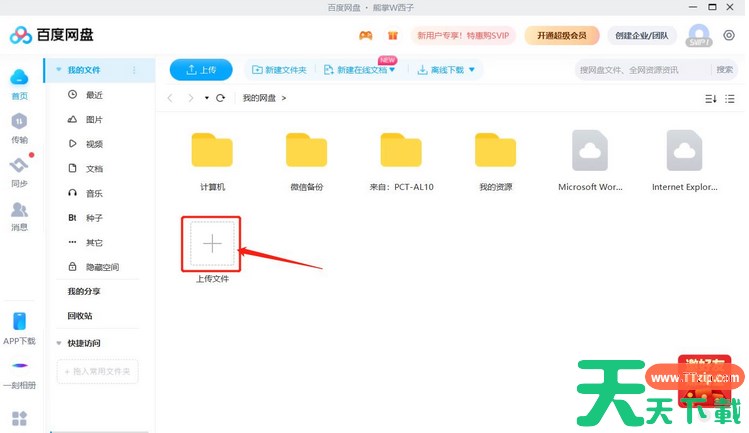Click 创建企业/团队 button

pos(642,35)
